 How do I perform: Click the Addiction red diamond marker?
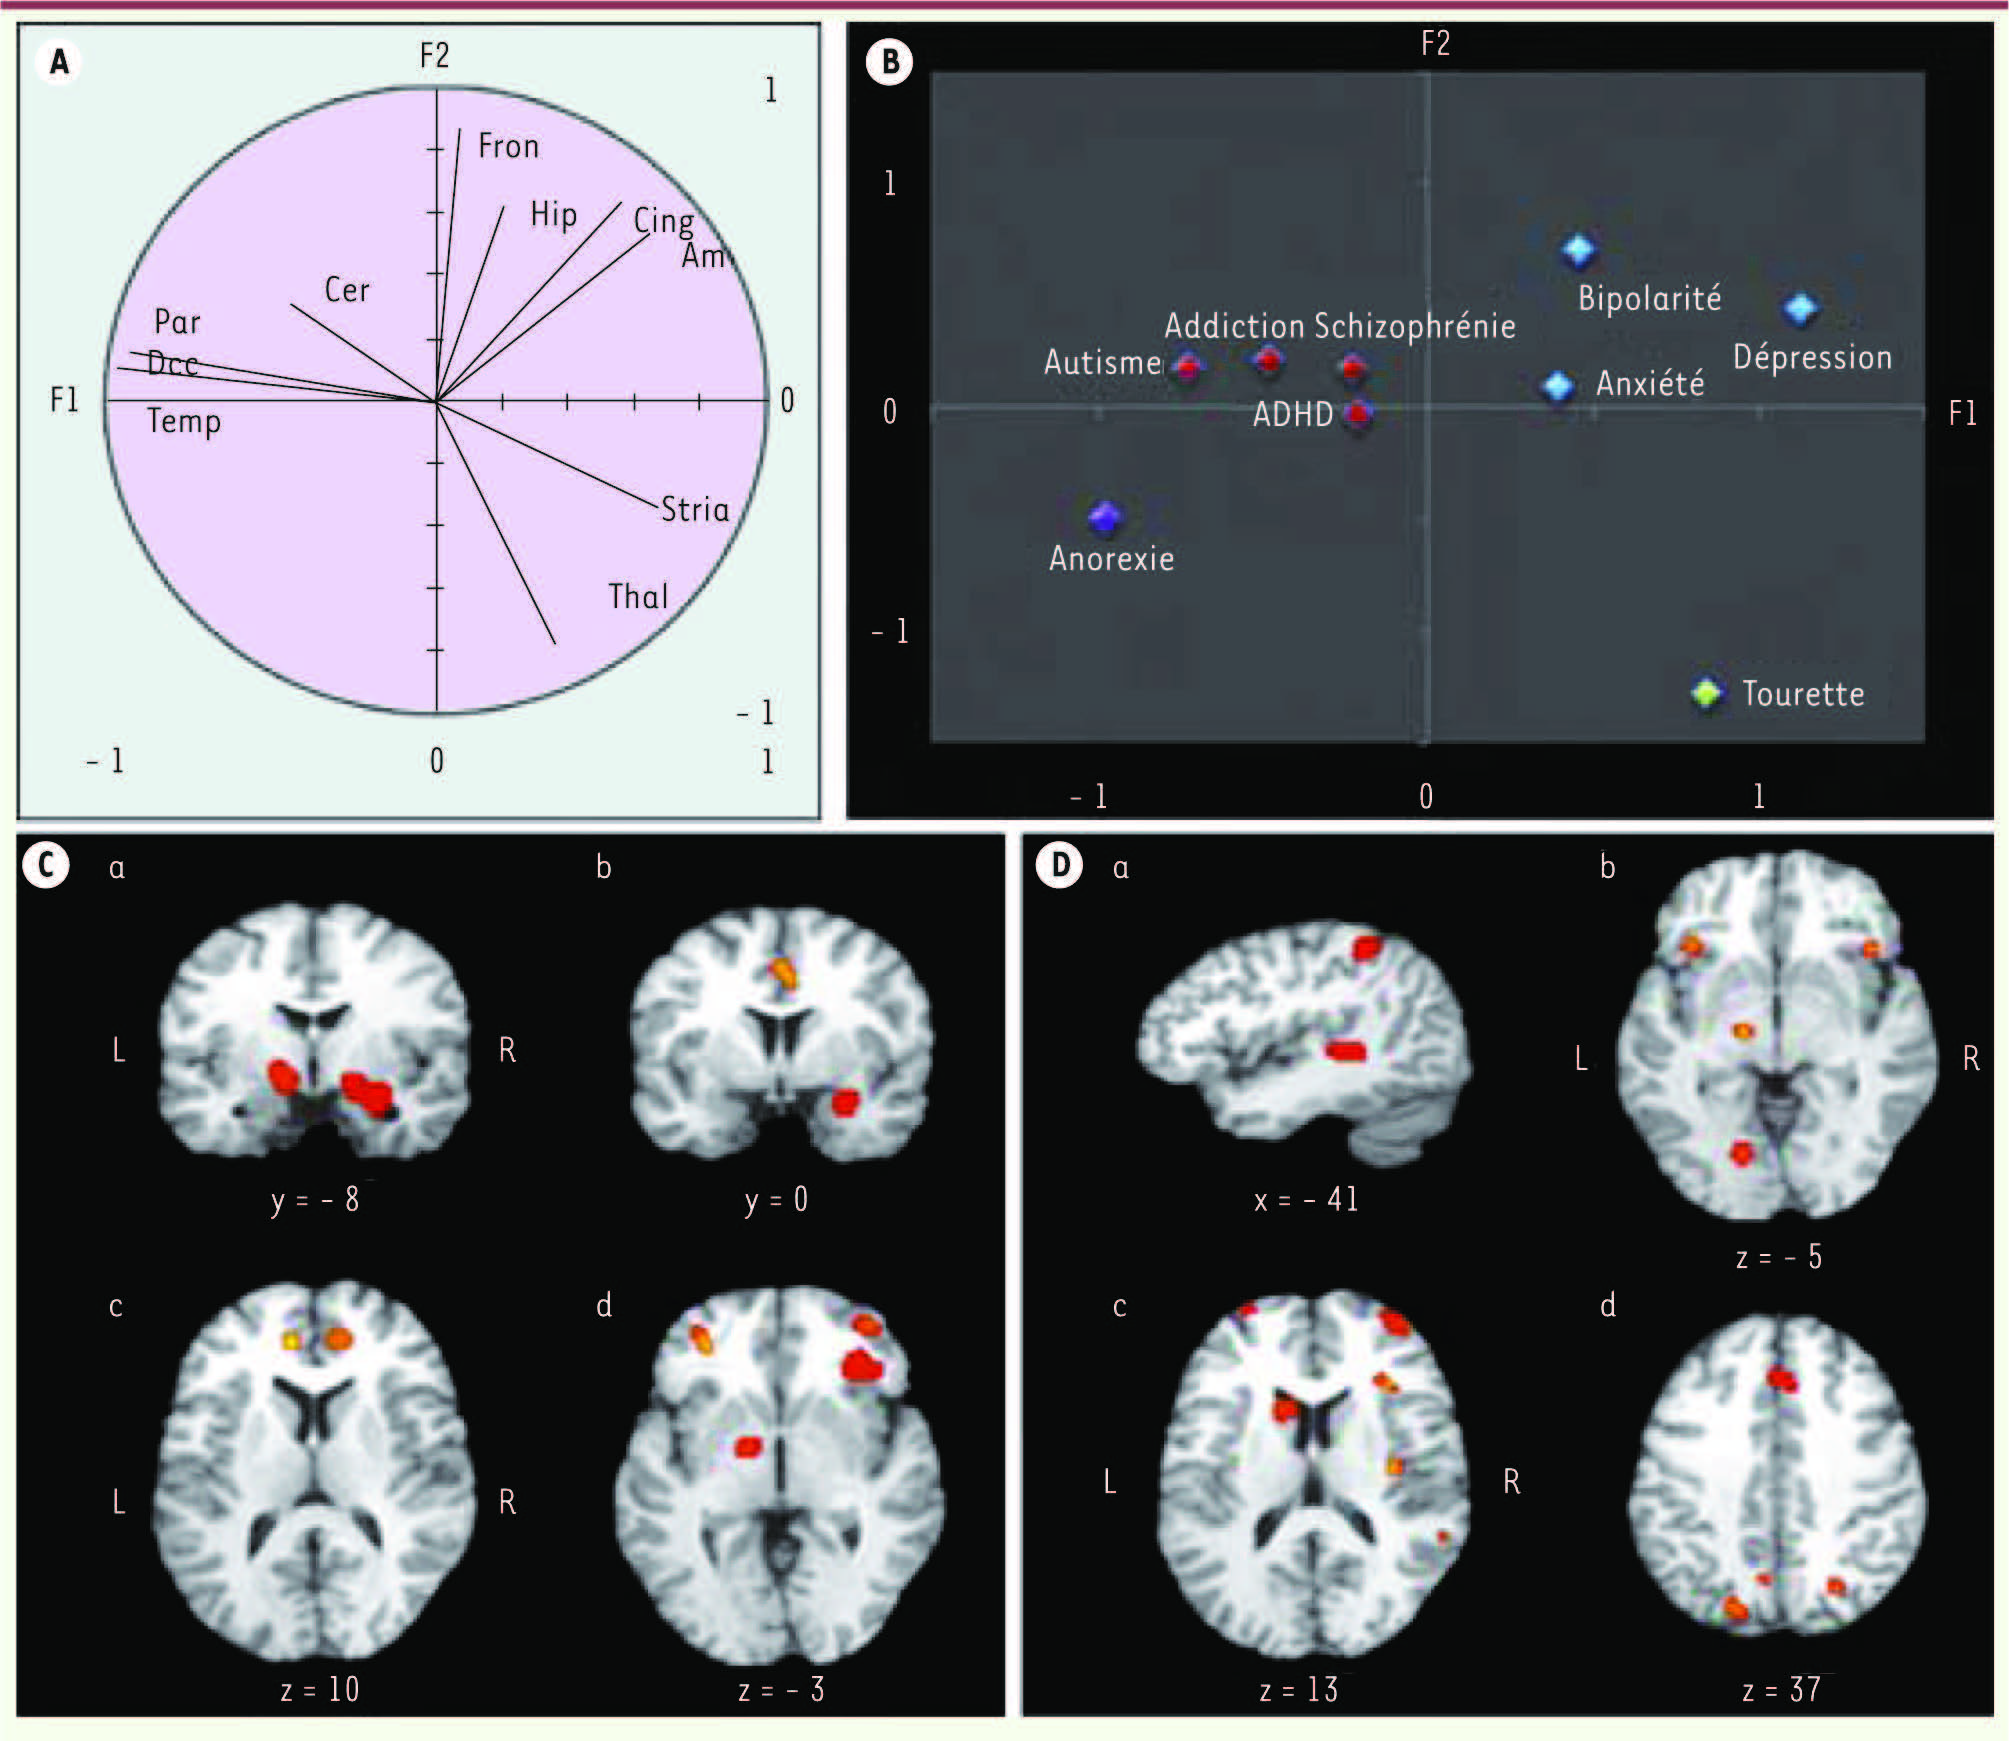(x=1269, y=360)
